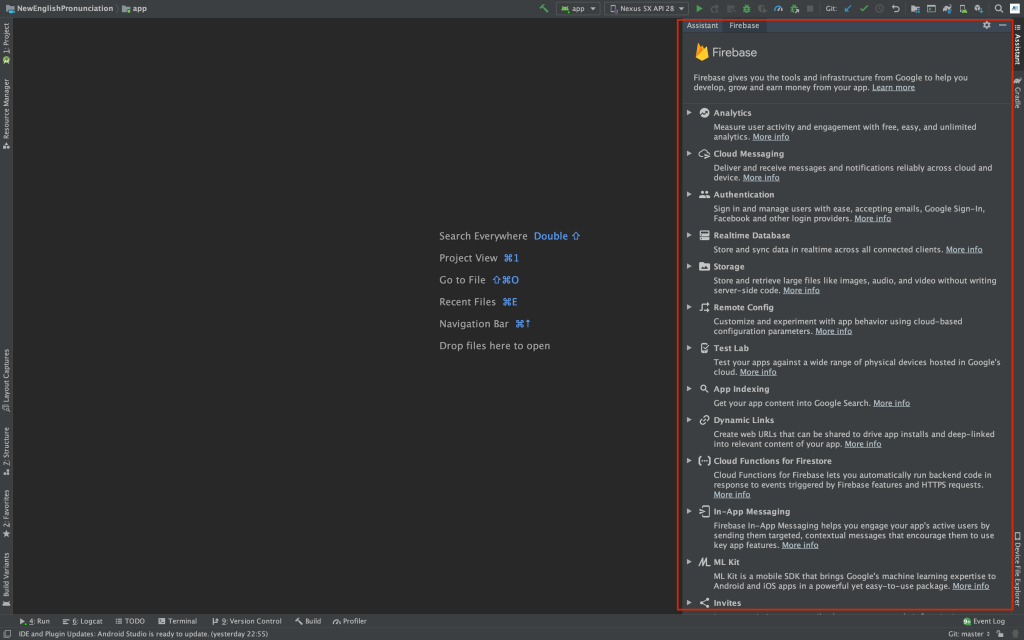
Task: Click the app breadcrumb in navigation bar
Action: point(135,8)
